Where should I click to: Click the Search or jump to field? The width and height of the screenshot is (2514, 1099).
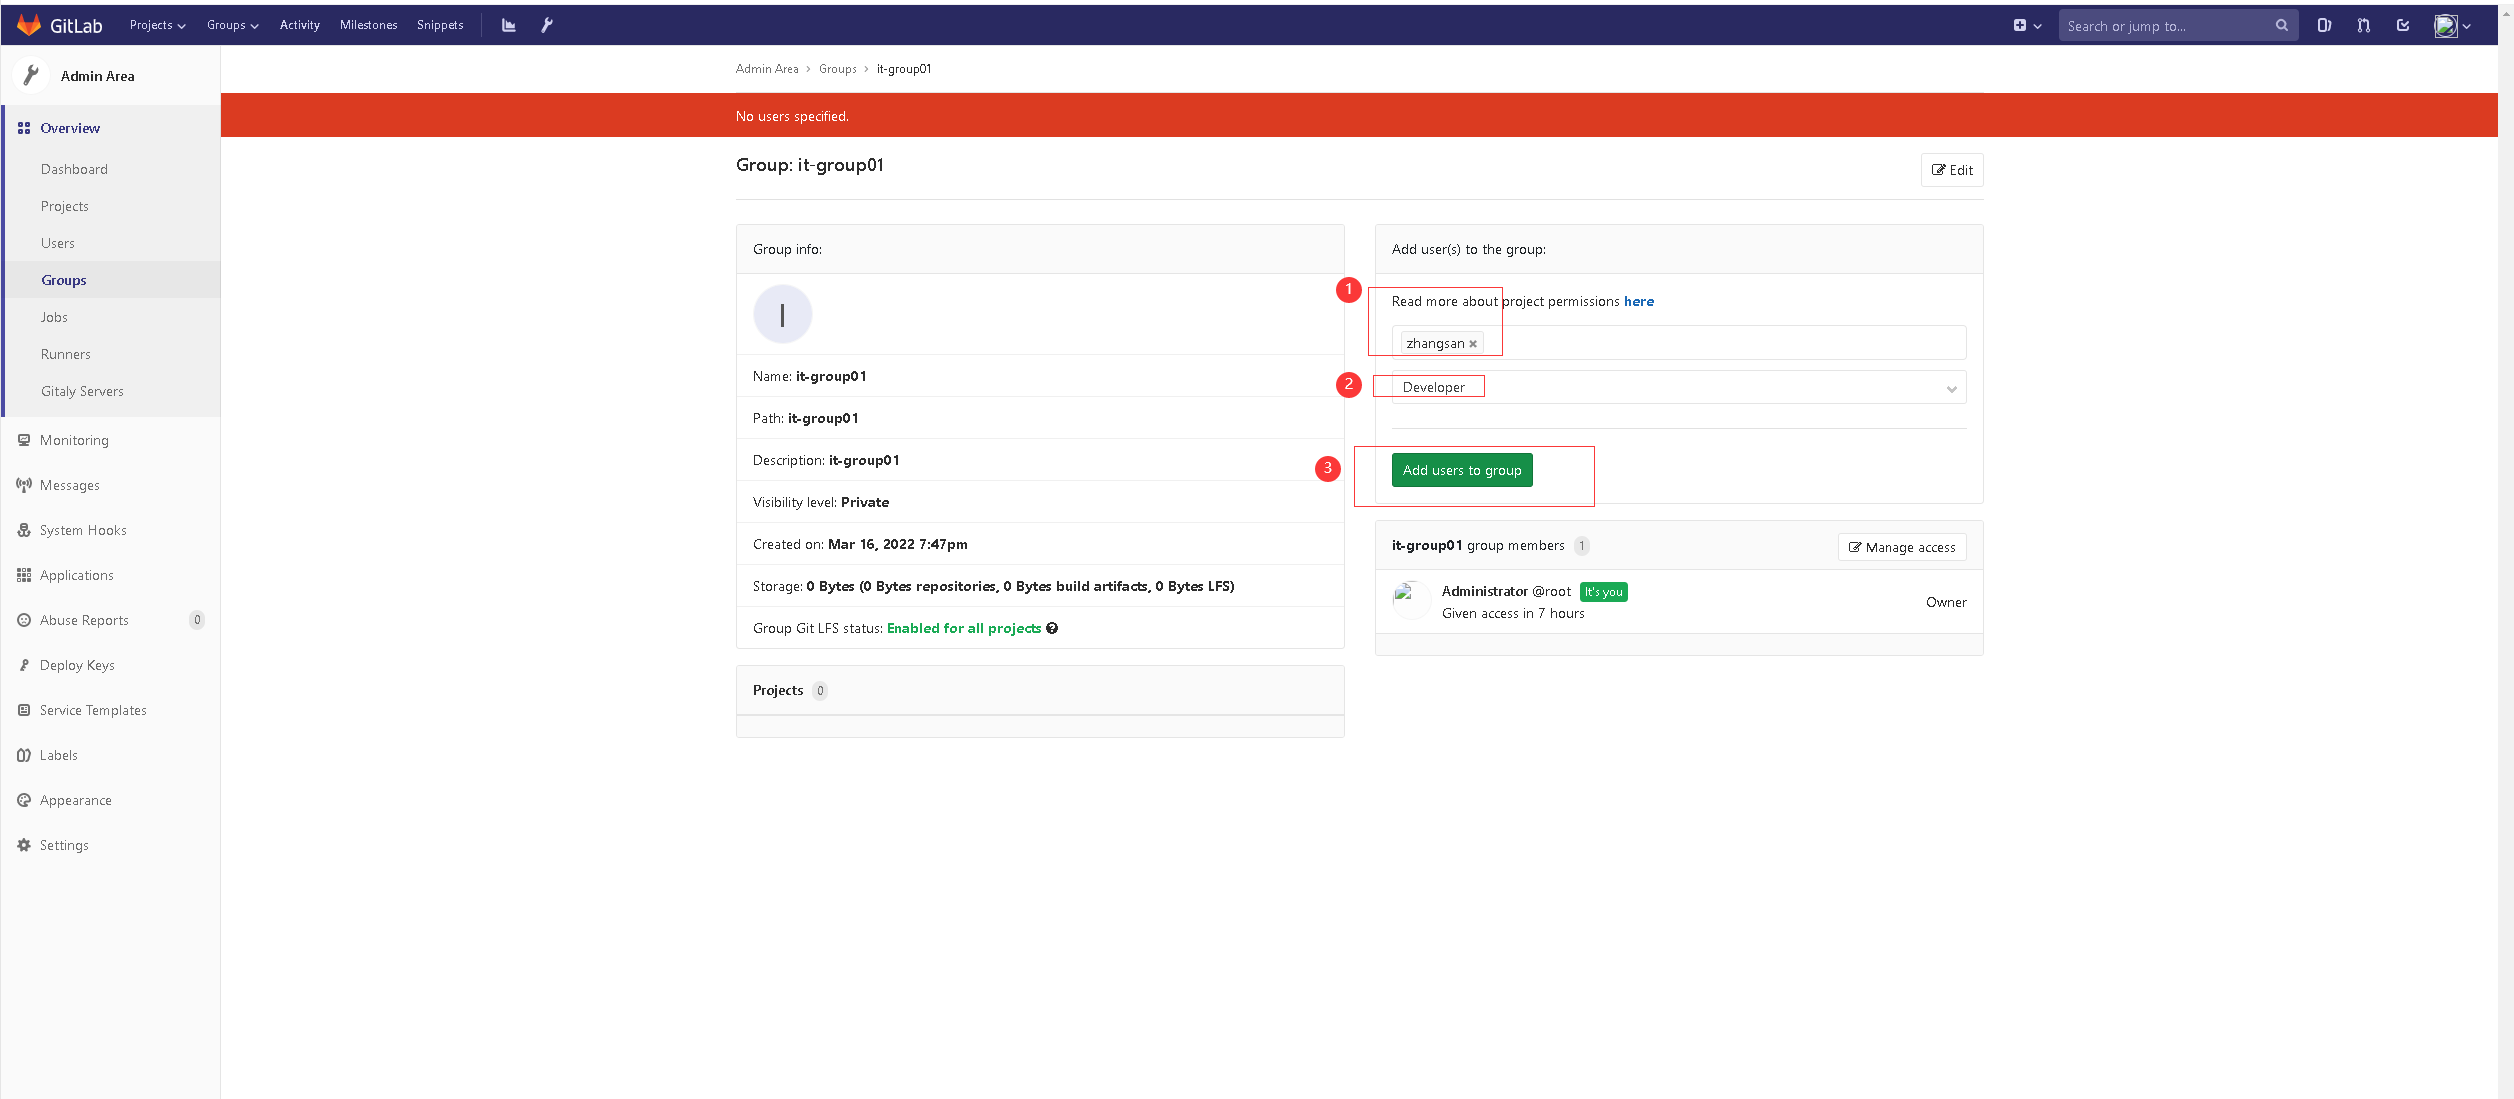[x=2166, y=26]
